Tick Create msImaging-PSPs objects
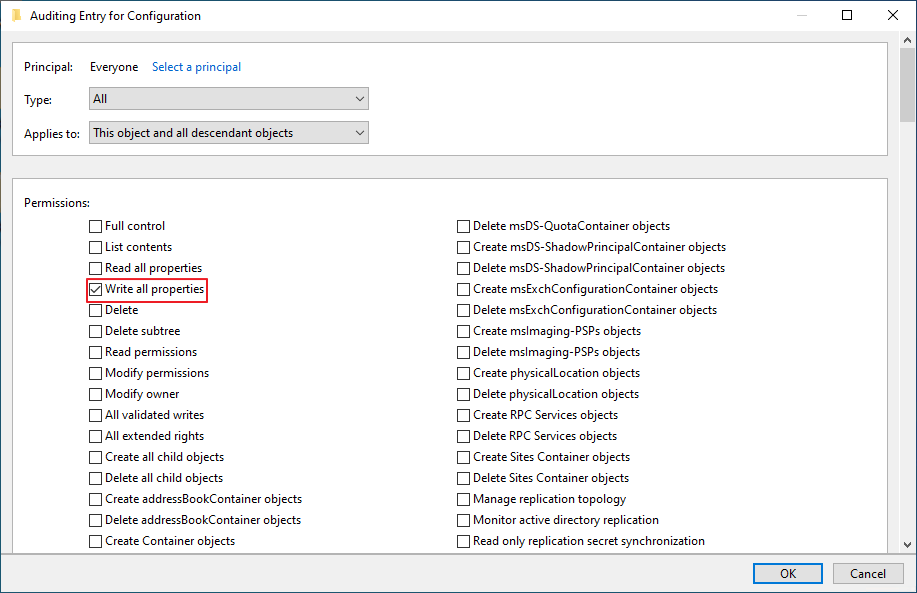The height and width of the screenshot is (593, 917). (463, 332)
